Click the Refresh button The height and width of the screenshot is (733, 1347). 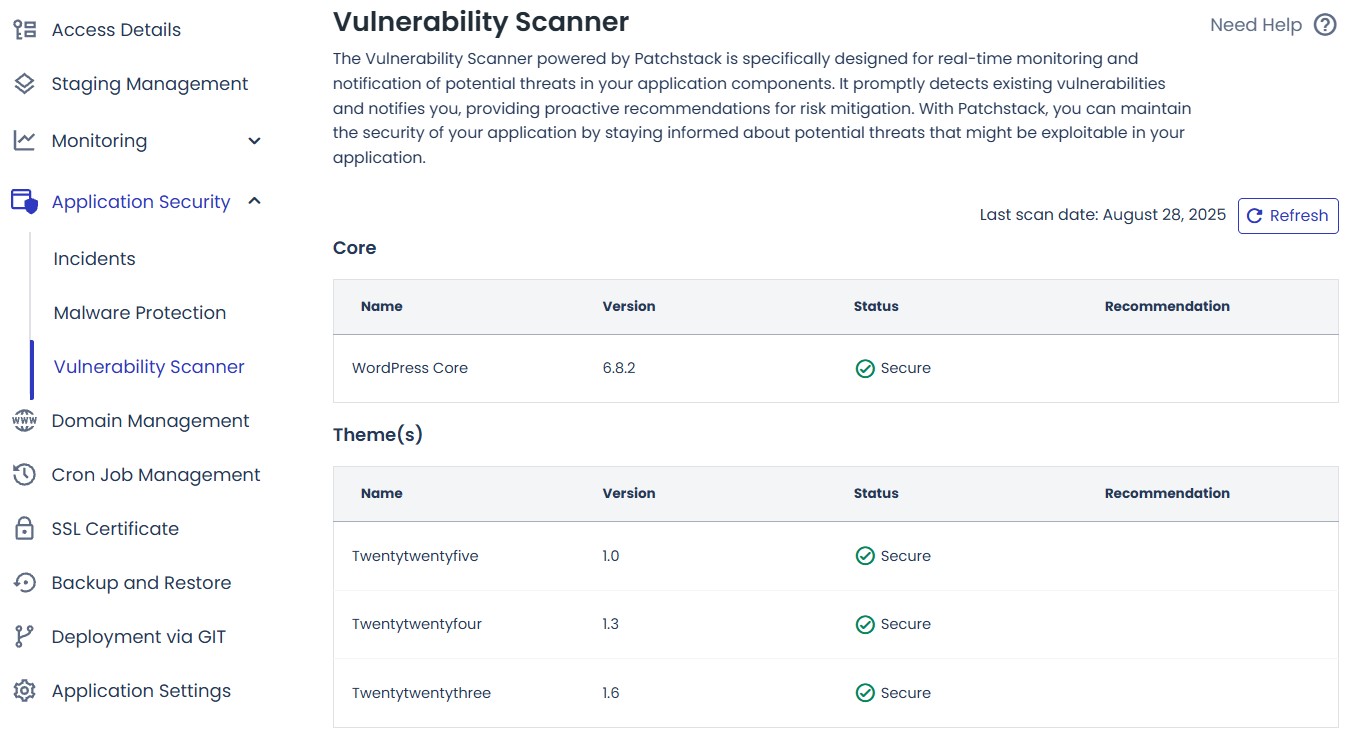1288,215
